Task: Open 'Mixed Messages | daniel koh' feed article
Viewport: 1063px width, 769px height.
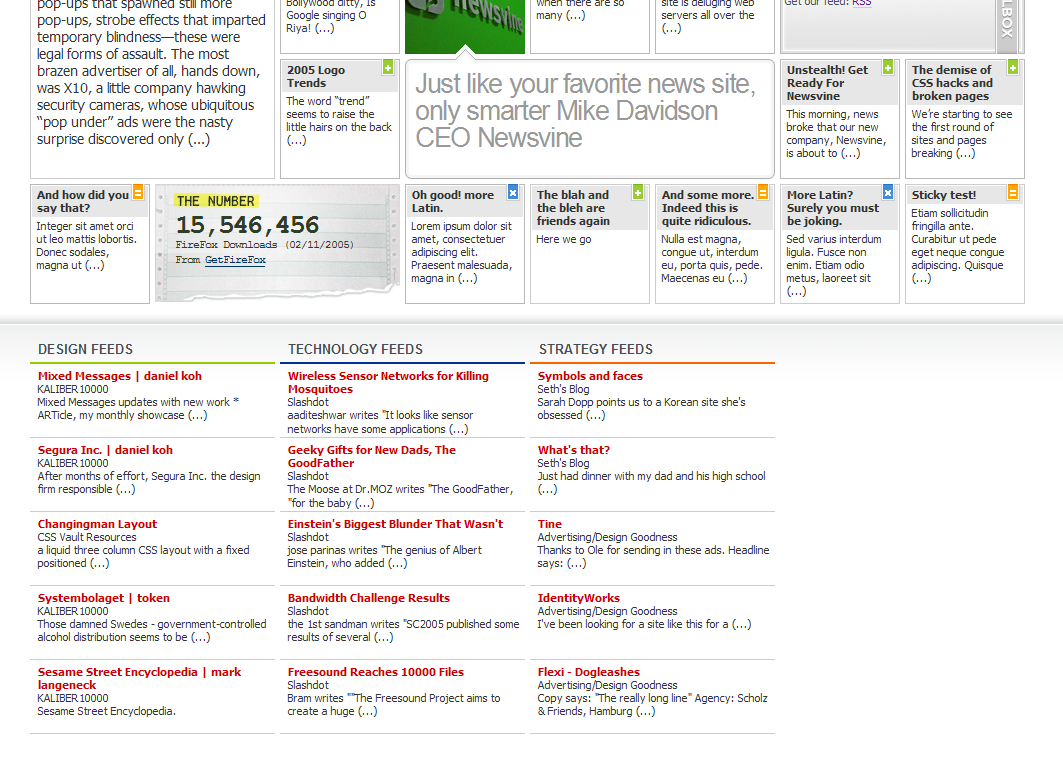Action: (x=119, y=376)
